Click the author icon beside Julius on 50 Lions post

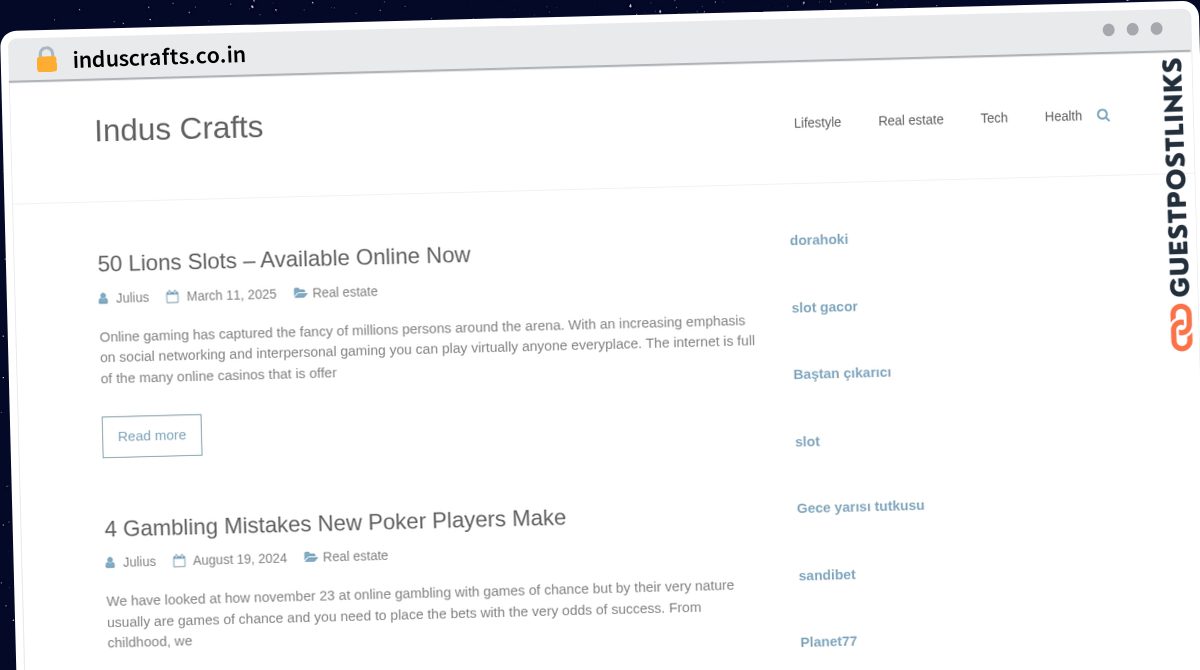click(x=104, y=297)
